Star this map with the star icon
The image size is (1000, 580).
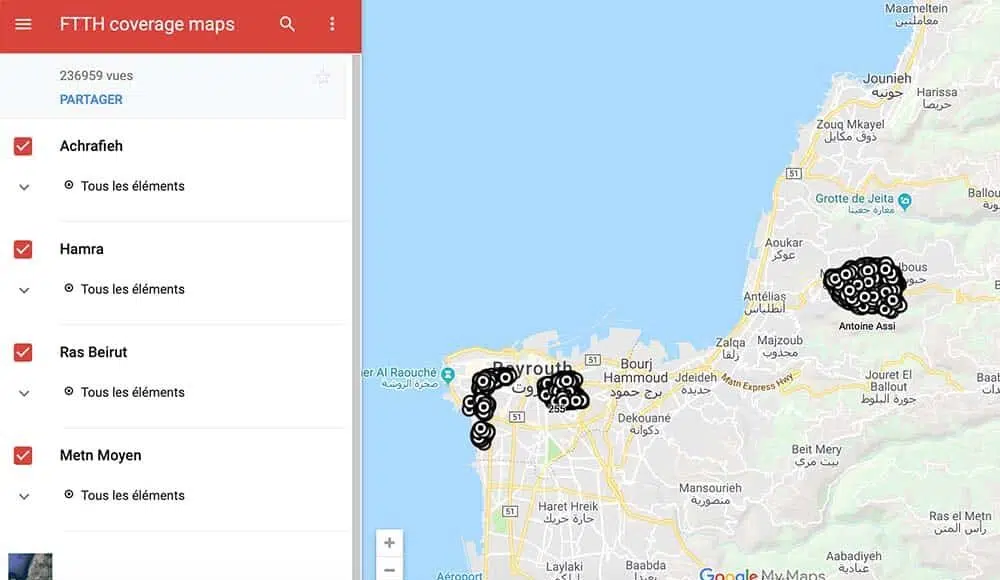click(x=323, y=77)
